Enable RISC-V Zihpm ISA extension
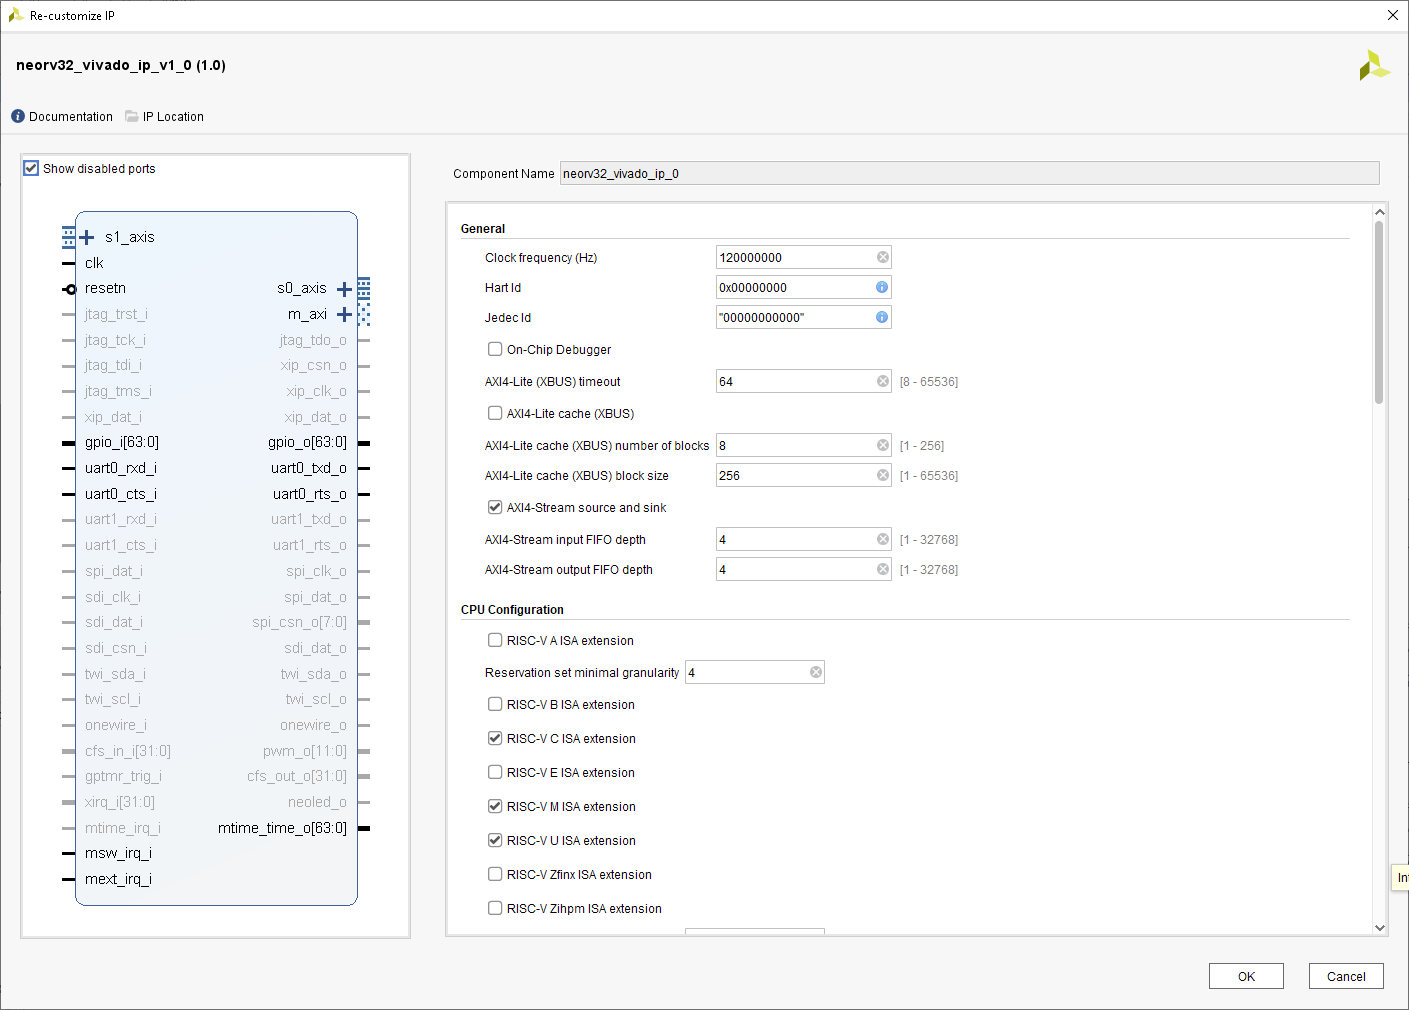The image size is (1409, 1010). click(495, 908)
